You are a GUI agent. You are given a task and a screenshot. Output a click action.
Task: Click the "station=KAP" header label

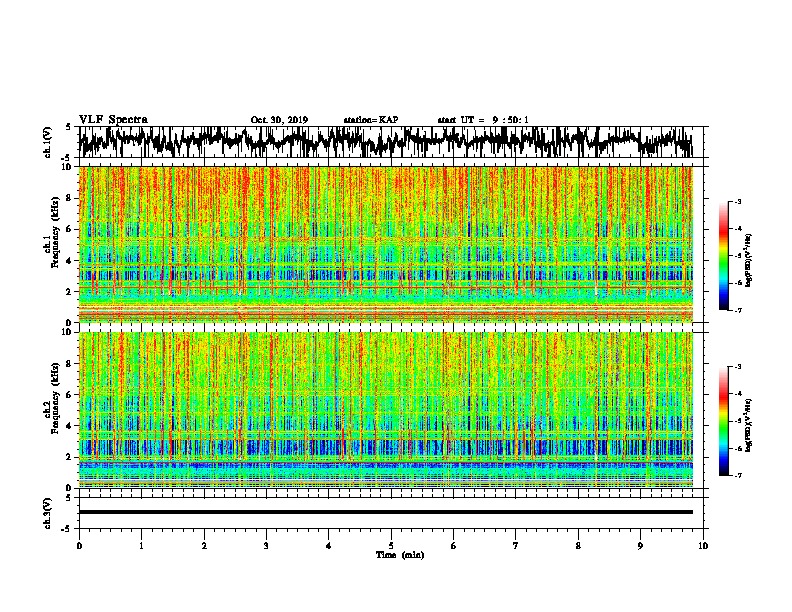coord(371,120)
